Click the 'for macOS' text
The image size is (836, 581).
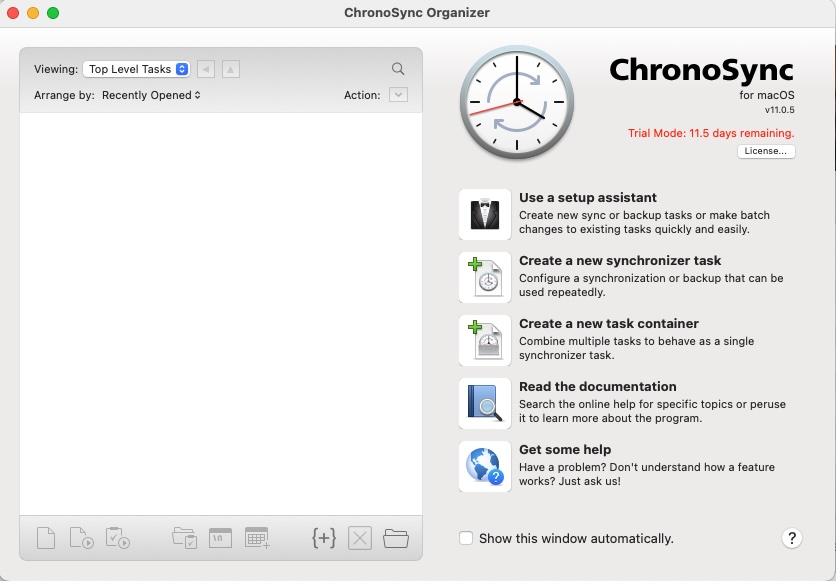pos(767,95)
